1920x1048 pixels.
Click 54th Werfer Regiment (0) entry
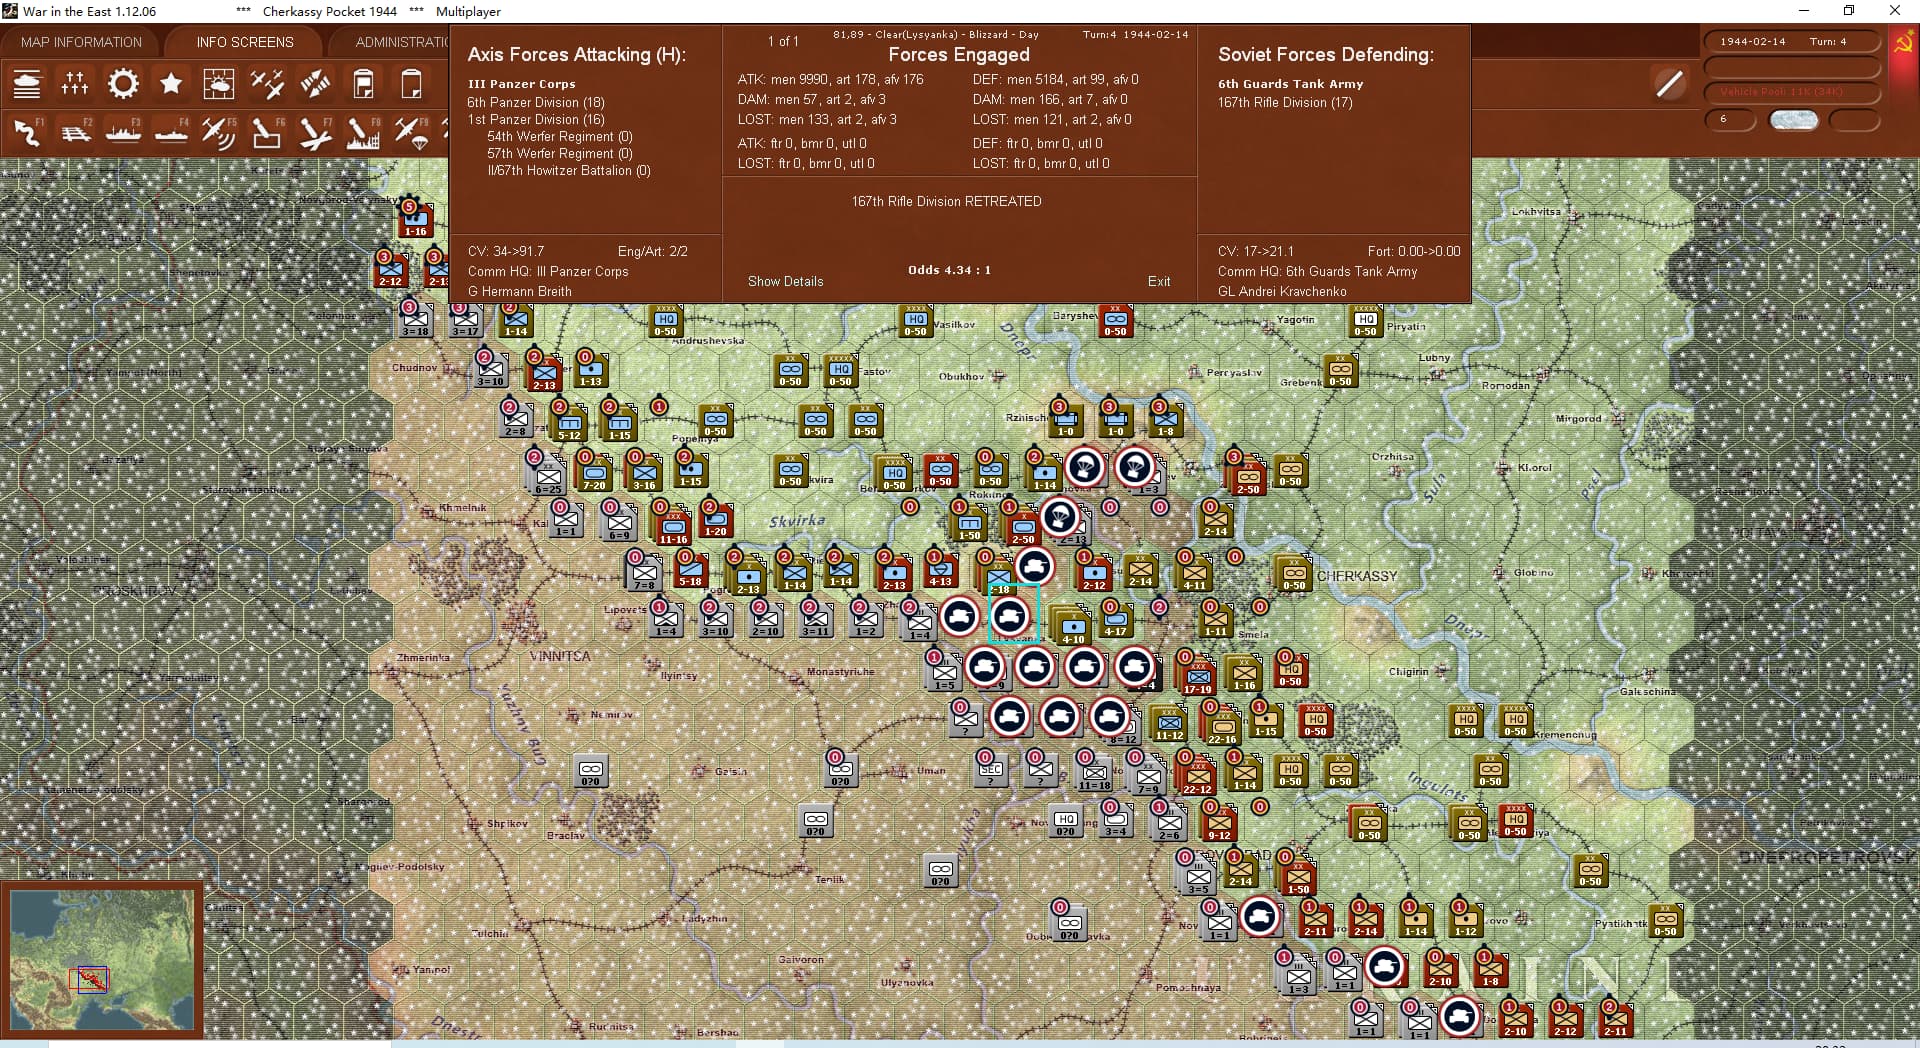(560, 136)
